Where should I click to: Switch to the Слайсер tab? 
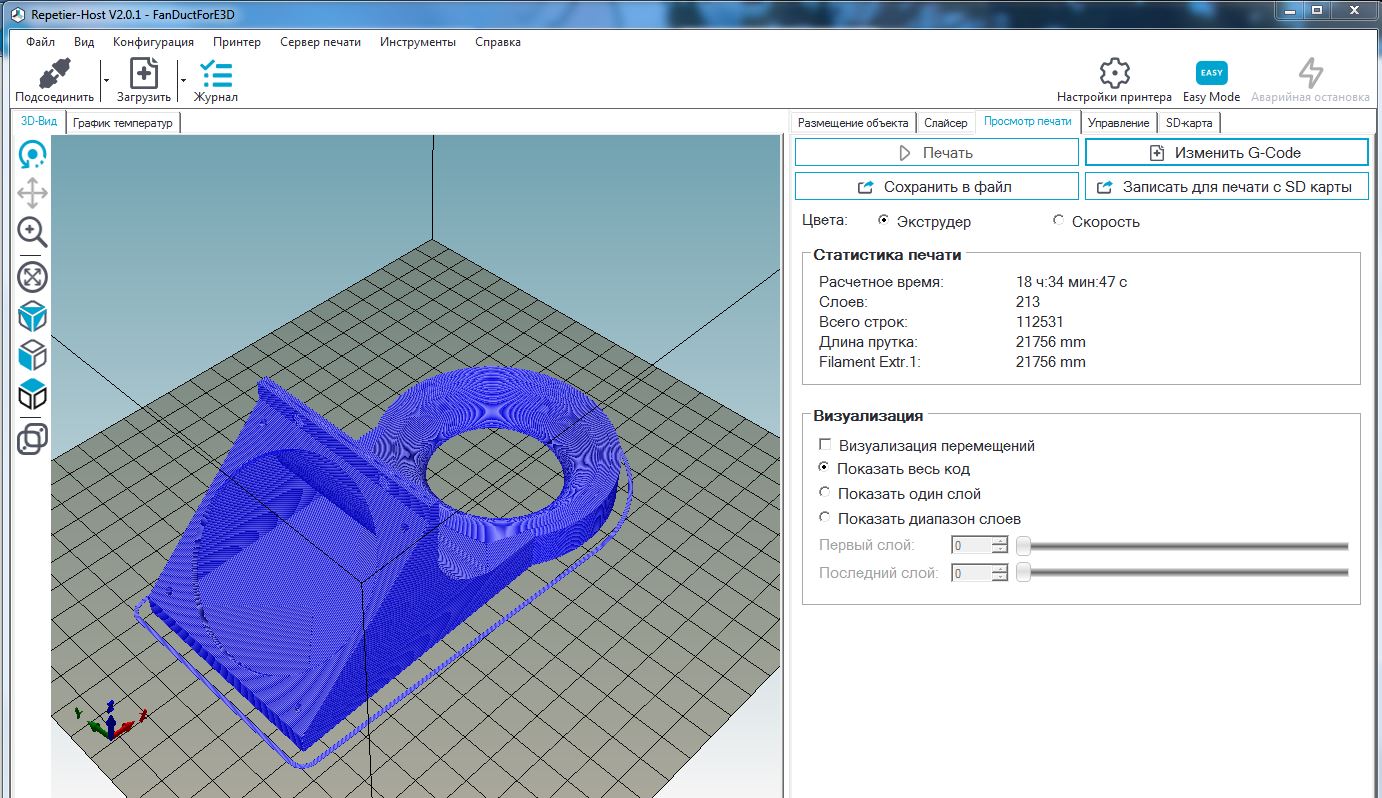point(945,123)
